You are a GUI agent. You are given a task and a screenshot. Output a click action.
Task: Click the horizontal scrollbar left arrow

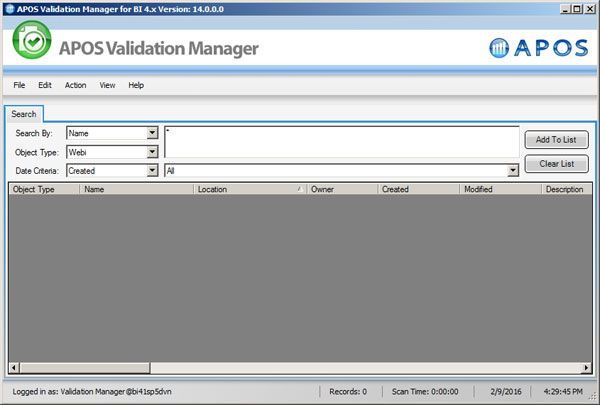[x=14, y=368]
